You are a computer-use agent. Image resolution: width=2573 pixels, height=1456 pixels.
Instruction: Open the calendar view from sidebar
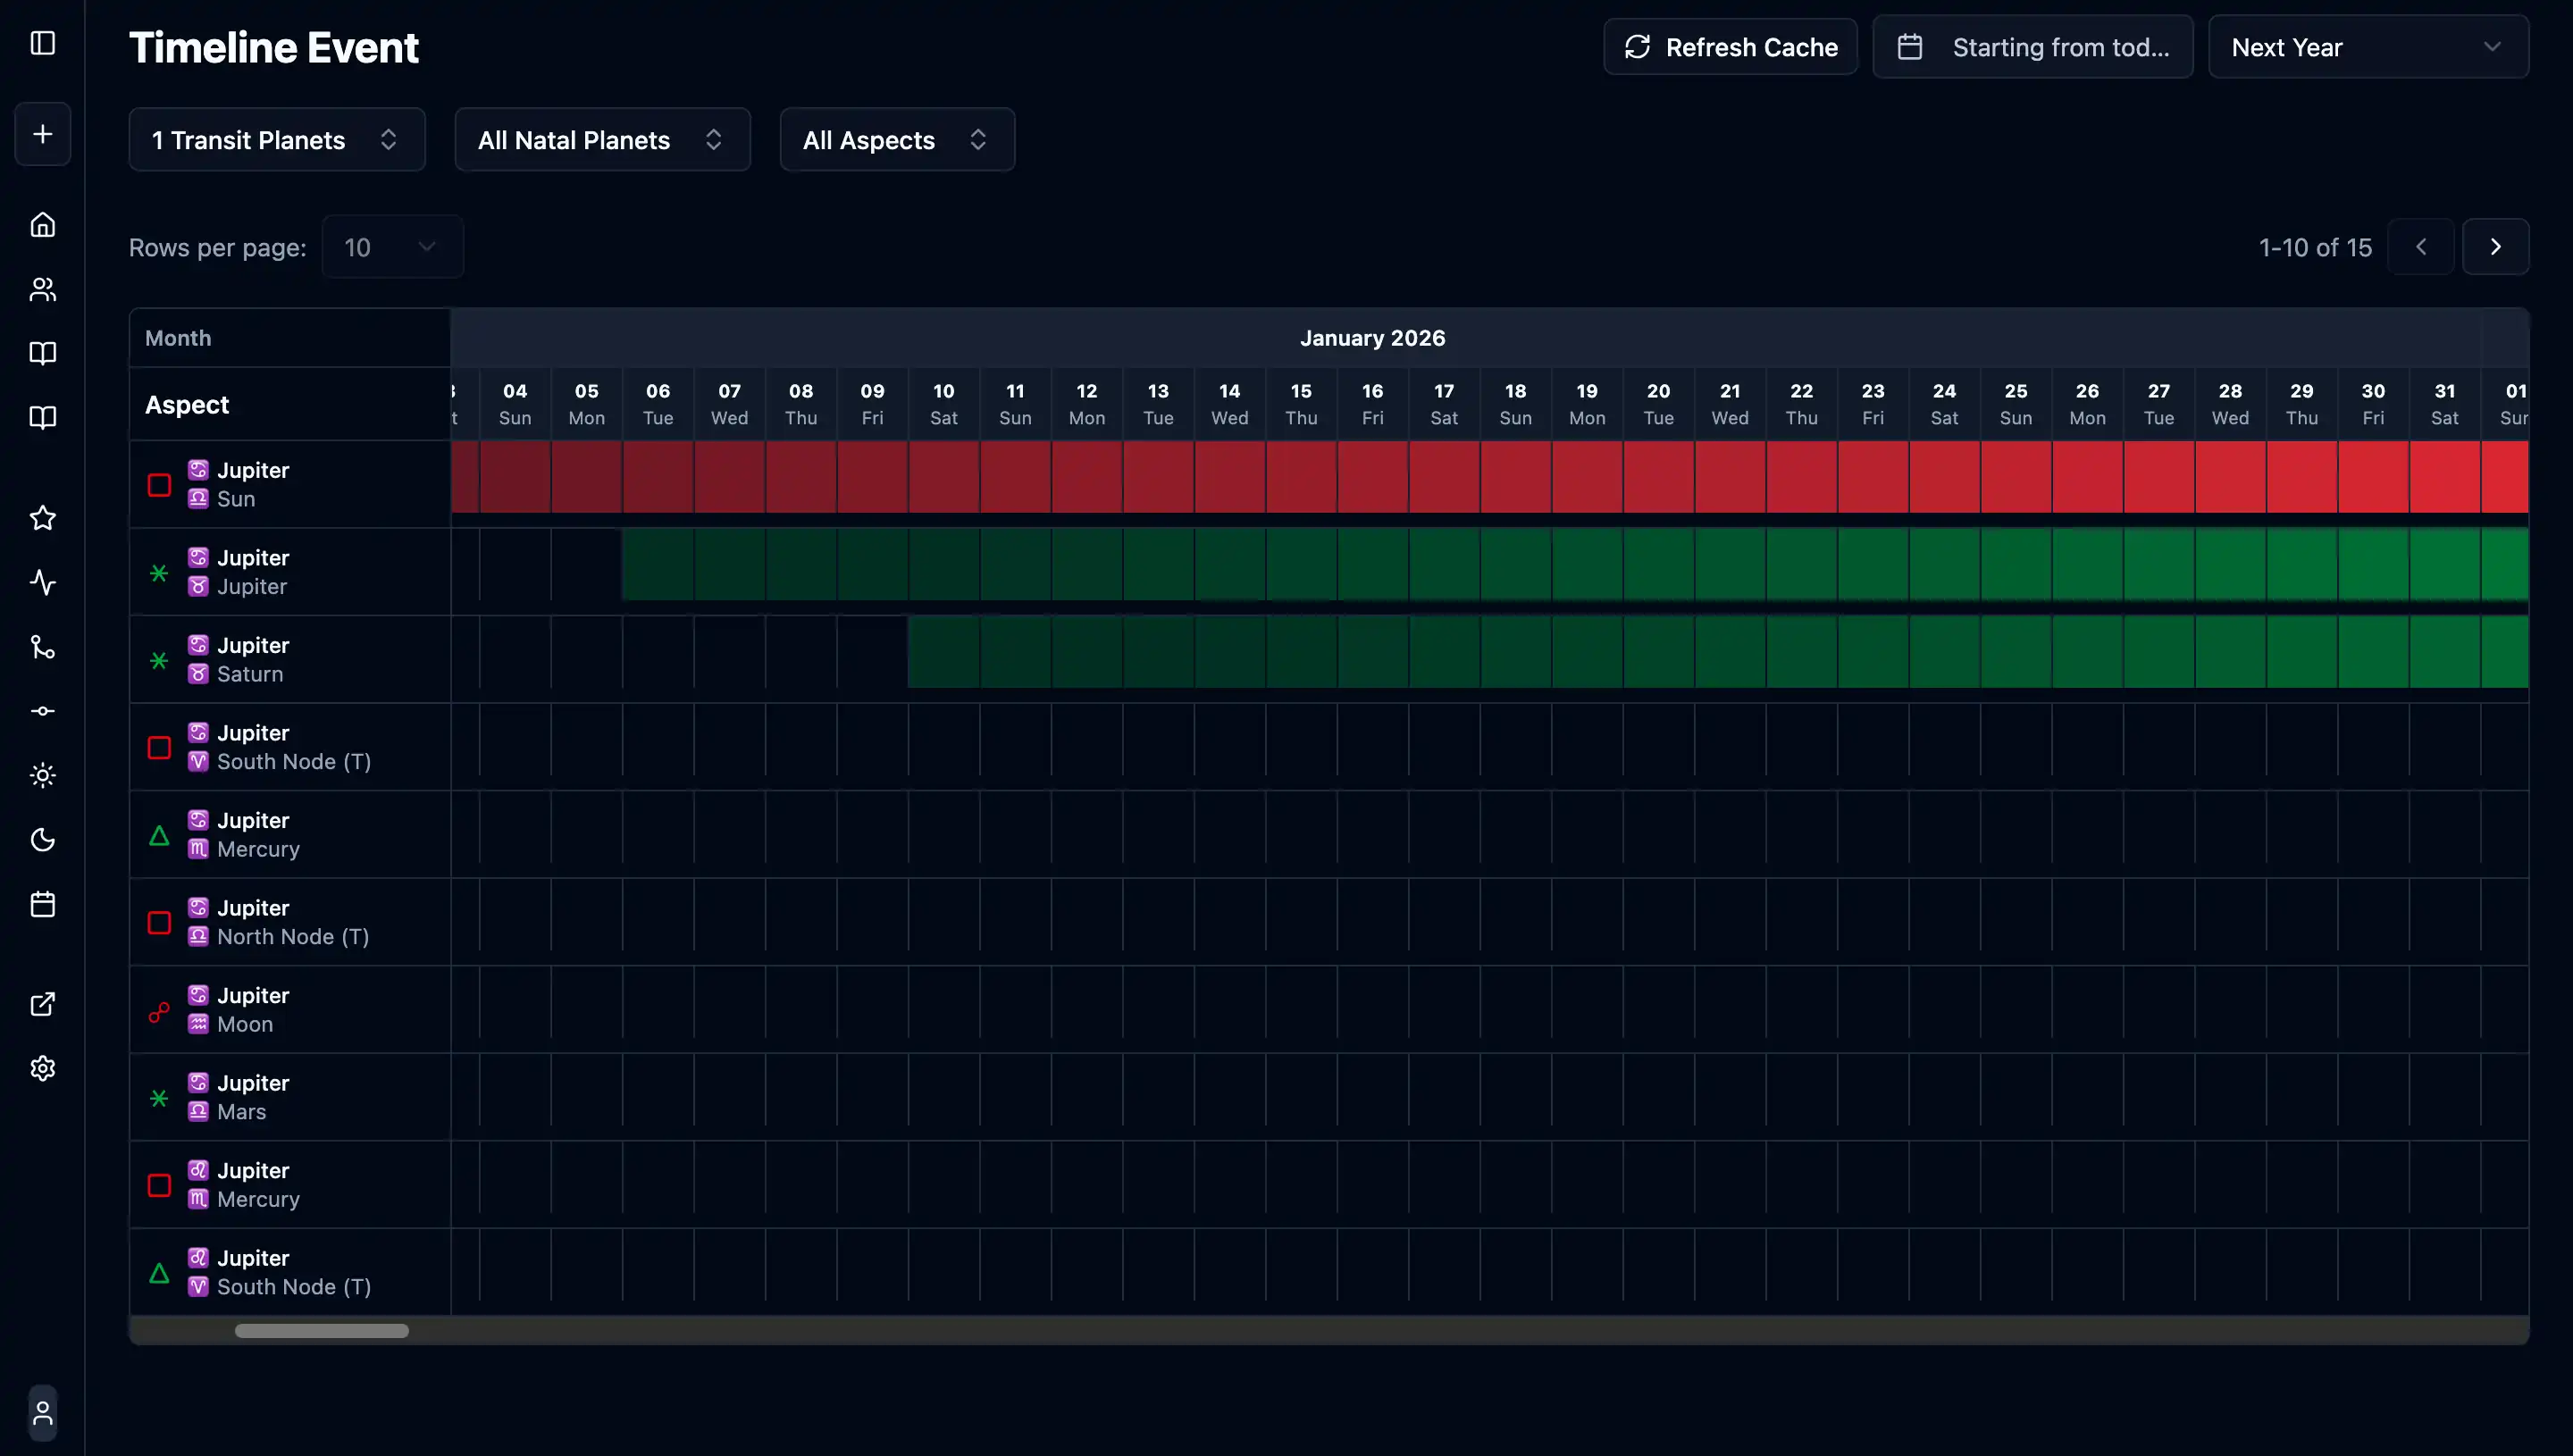(x=42, y=903)
